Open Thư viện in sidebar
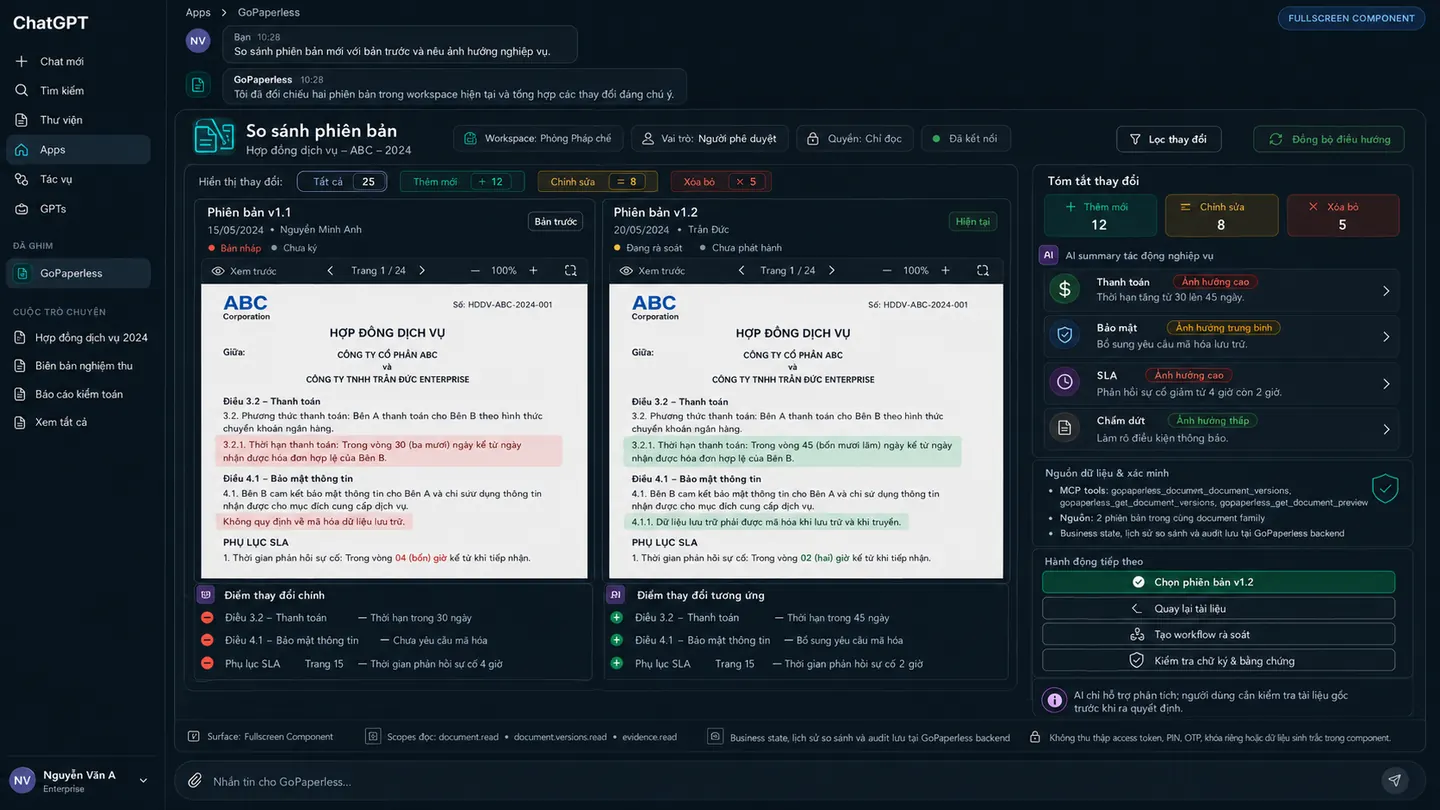Image resolution: width=1440 pixels, height=810 pixels. tap(78, 120)
